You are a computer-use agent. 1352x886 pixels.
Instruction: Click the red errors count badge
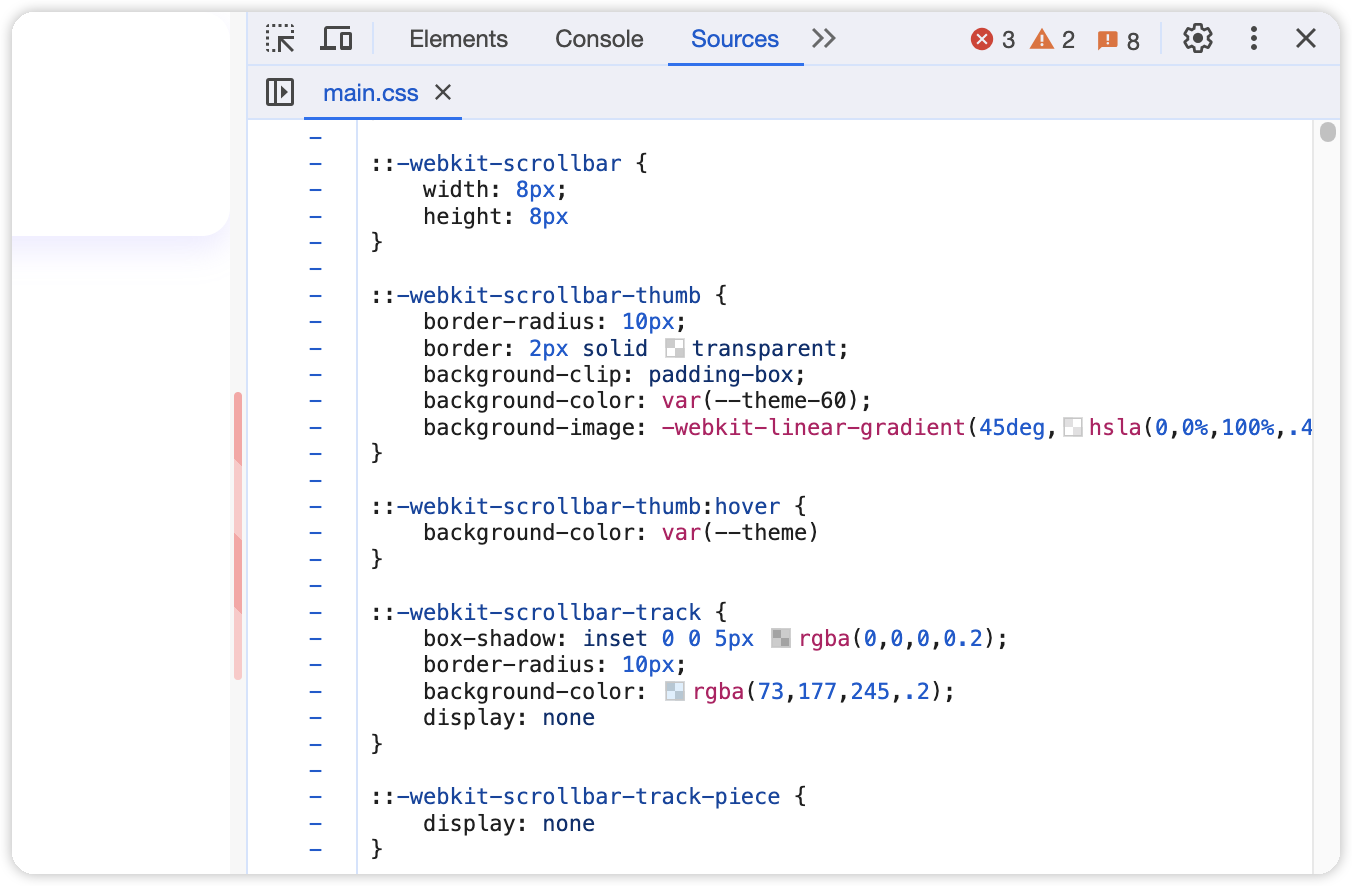point(993,40)
